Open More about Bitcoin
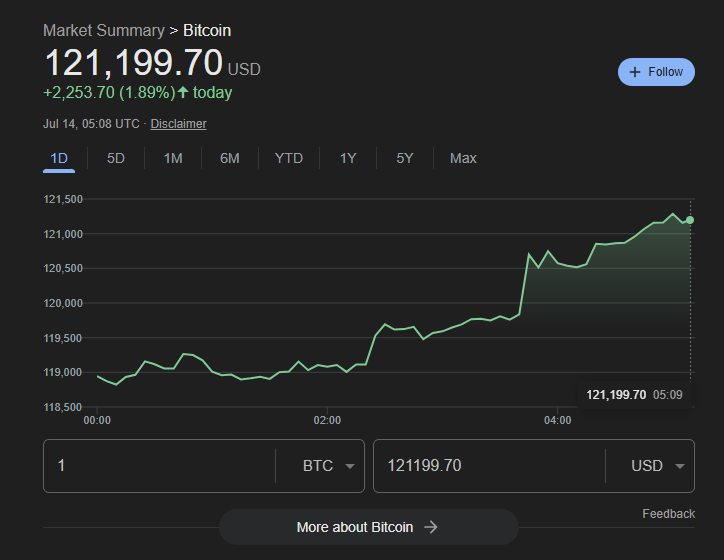The height and width of the screenshot is (560, 724). [368, 527]
